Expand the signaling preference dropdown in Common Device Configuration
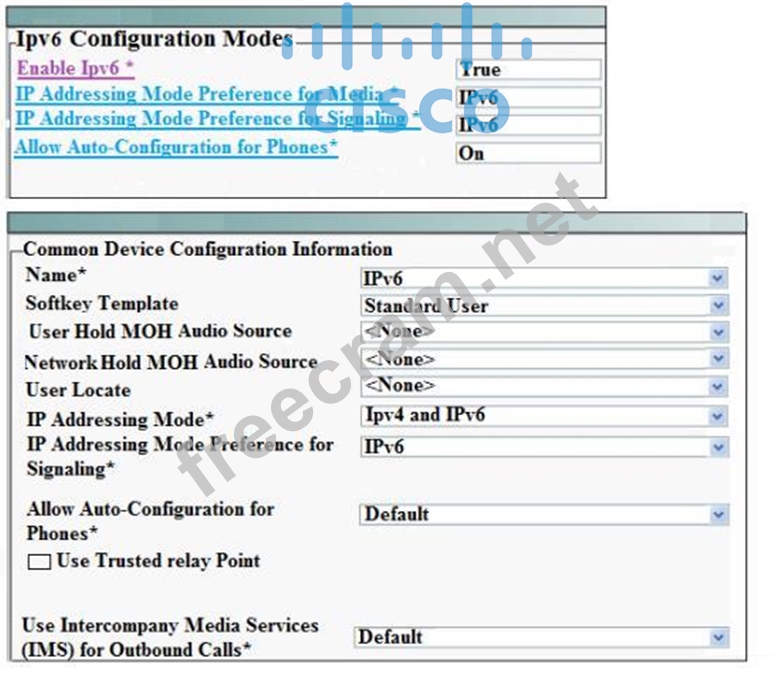Viewport: 774px width, 675px height. click(x=543, y=447)
